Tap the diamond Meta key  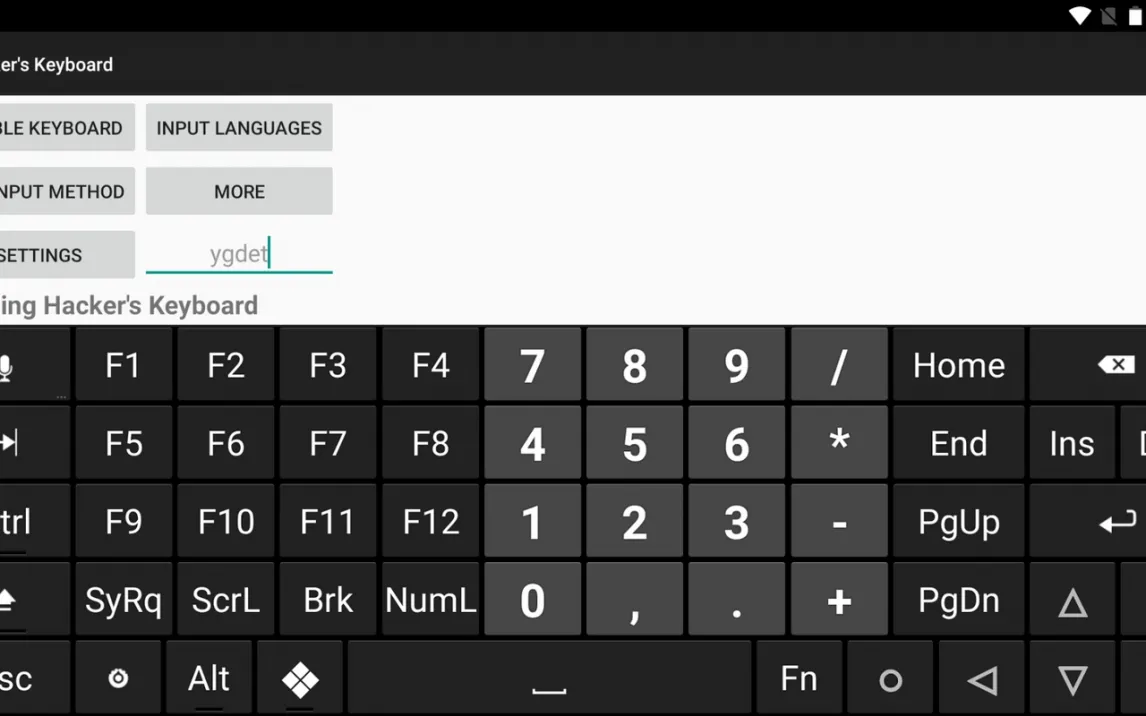pyautogui.click(x=300, y=679)
